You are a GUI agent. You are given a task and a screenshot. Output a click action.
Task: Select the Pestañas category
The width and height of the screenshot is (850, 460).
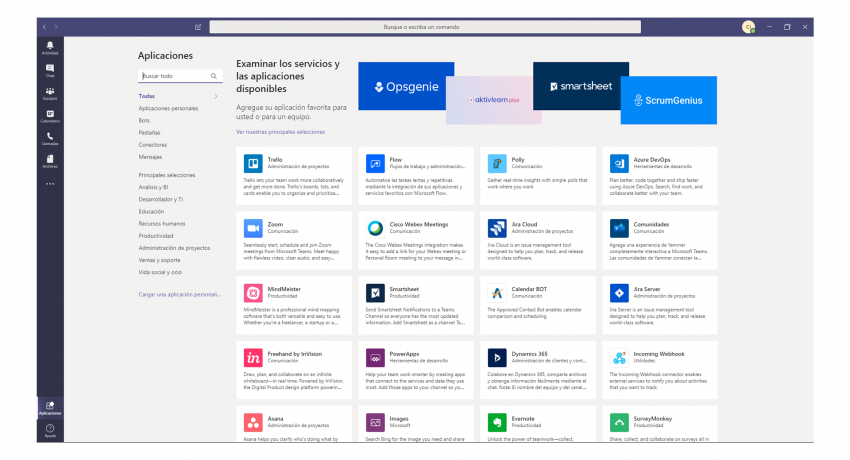coord(150,133)
